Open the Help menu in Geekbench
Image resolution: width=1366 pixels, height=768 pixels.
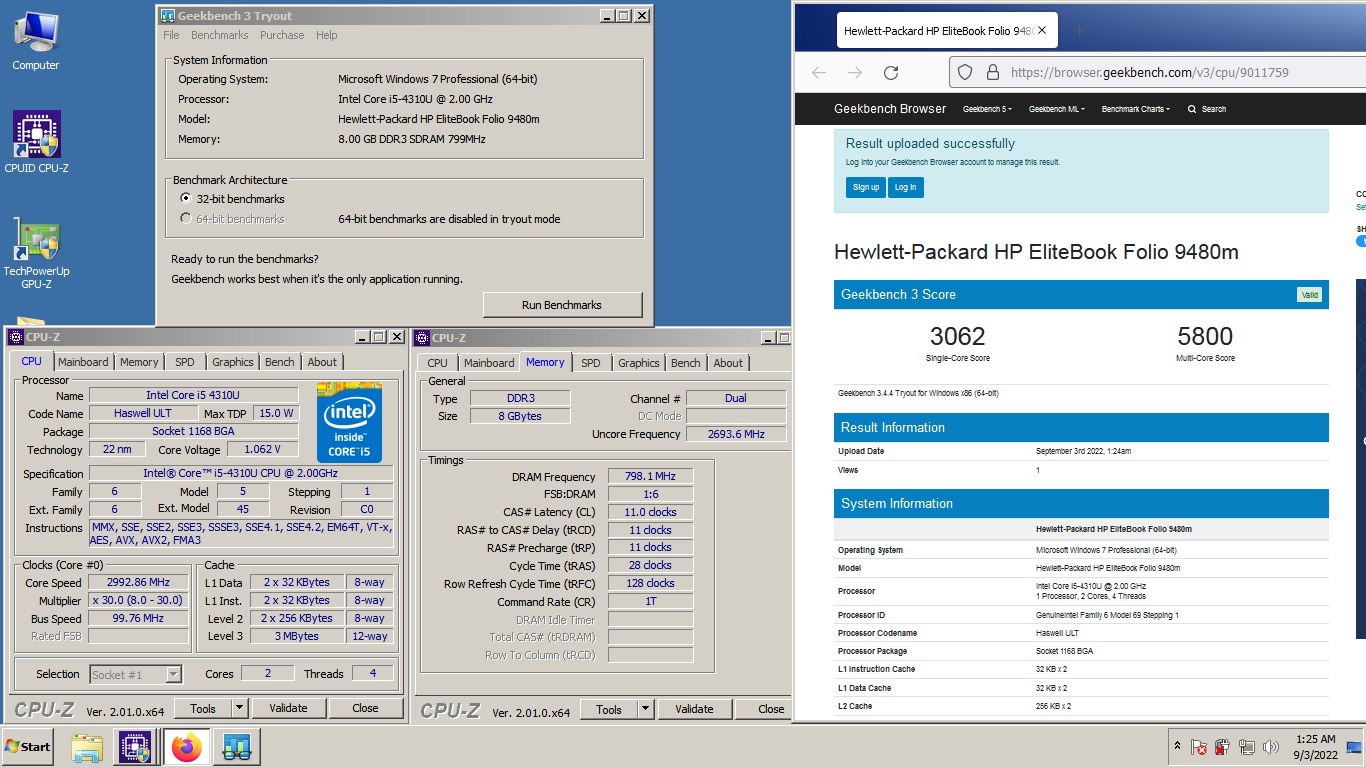[x=327, y=35]
